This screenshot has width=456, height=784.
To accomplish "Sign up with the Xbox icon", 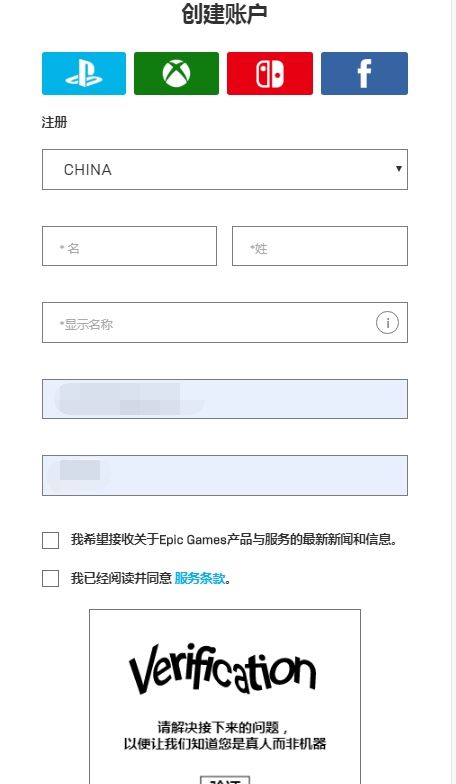I will coord(176,74).
